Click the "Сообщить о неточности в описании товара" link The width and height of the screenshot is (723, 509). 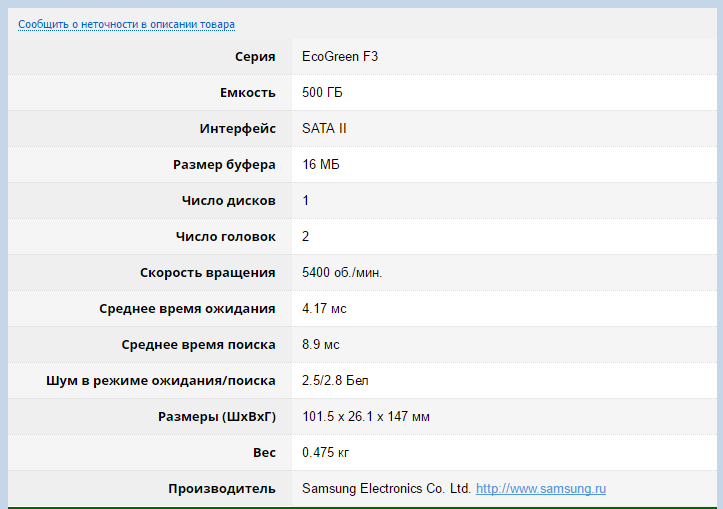(x=126, y=24)
